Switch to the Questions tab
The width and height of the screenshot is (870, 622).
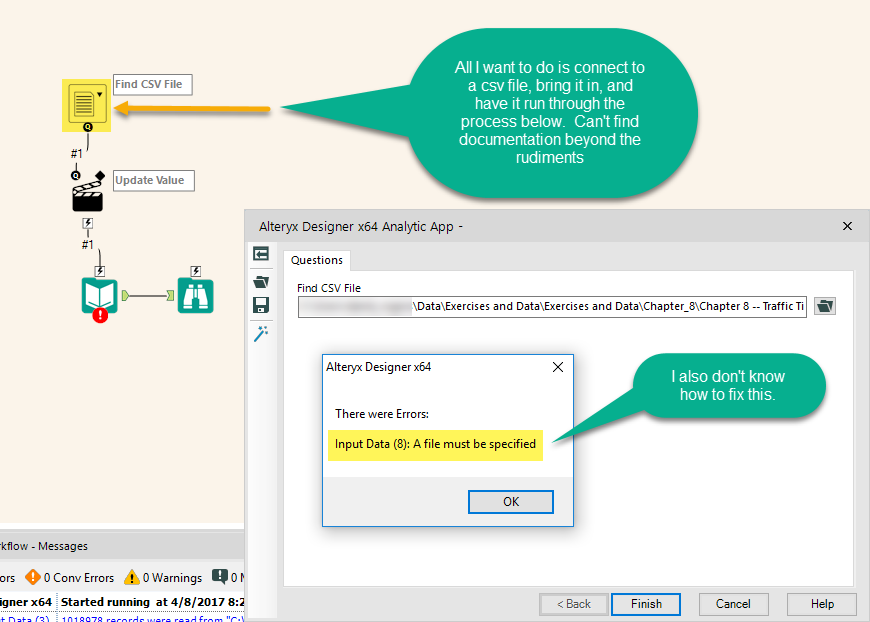click(x=317, y=260)
